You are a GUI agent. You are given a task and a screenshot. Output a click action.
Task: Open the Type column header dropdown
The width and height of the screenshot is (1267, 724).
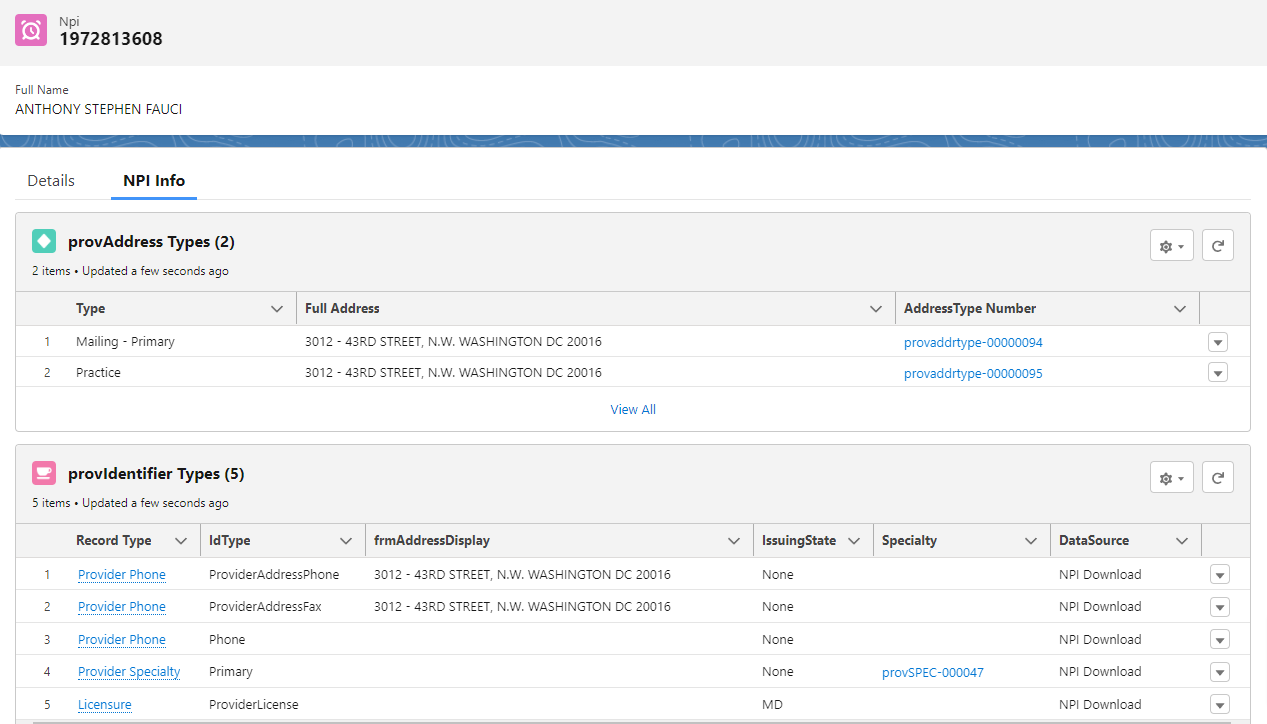[x=277, y=308]
